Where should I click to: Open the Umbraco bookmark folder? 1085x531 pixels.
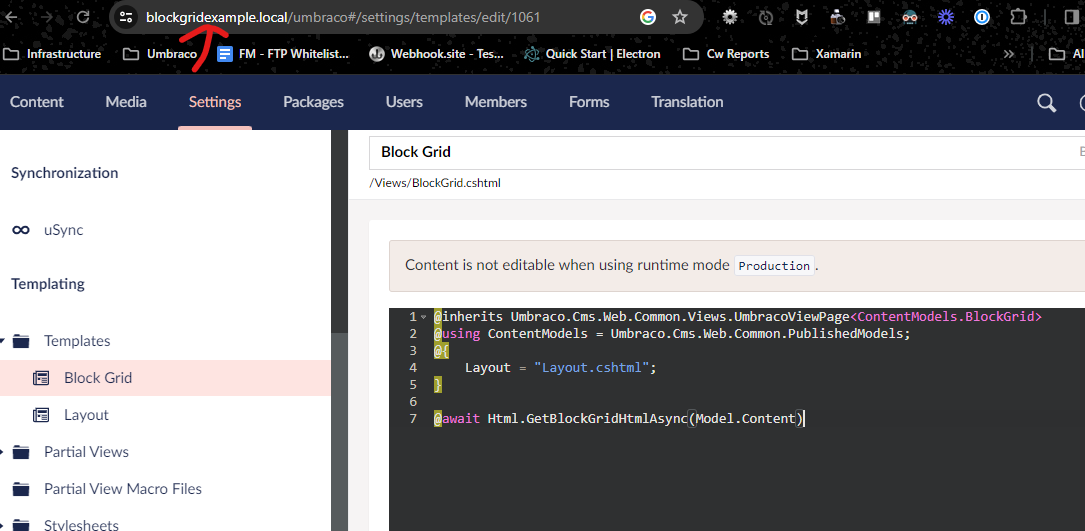click(x=160, y=54)
